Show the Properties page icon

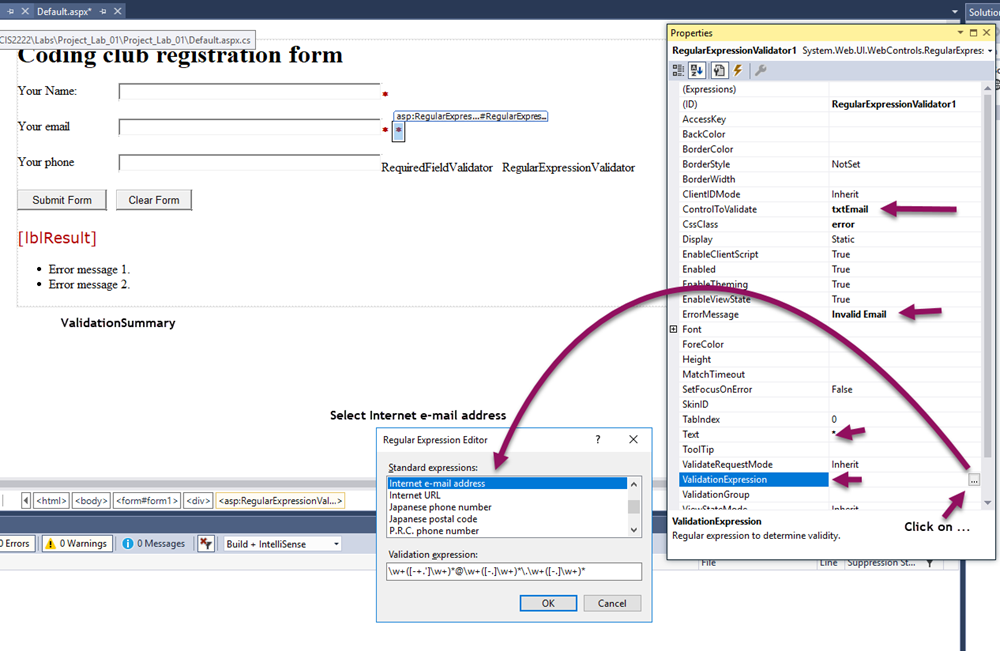[x=719, y=71]
